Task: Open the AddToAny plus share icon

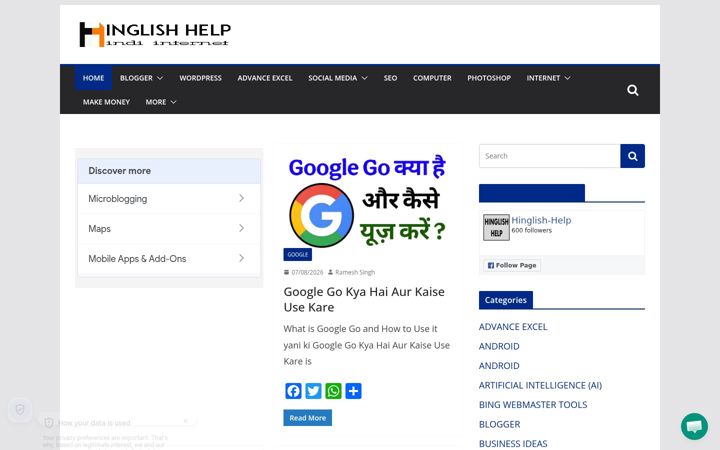Action: (x=353, y=391)
